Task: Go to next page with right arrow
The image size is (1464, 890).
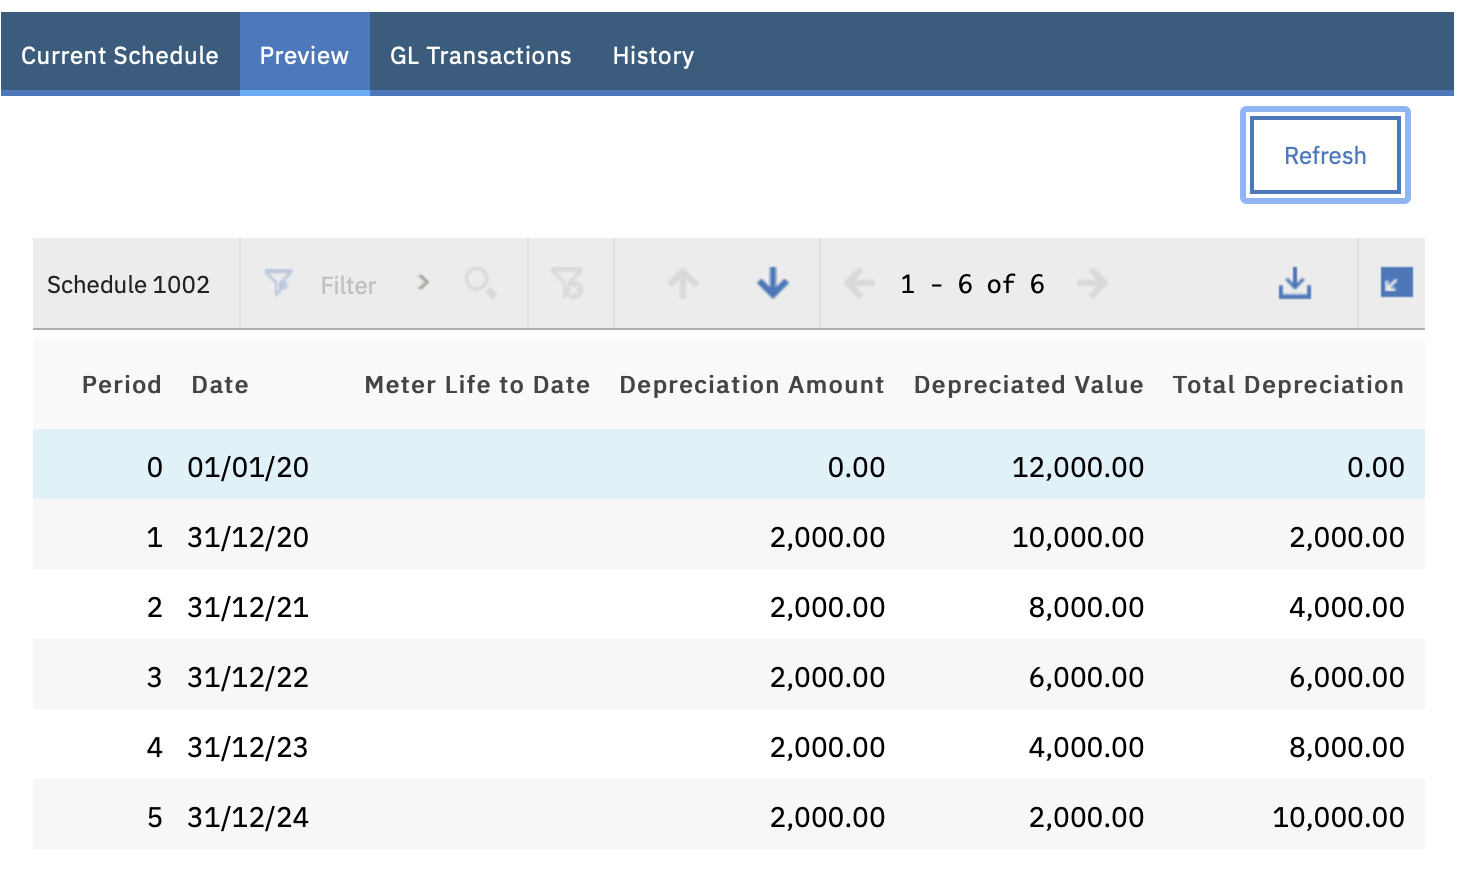Action: (x=1092, y=284)
